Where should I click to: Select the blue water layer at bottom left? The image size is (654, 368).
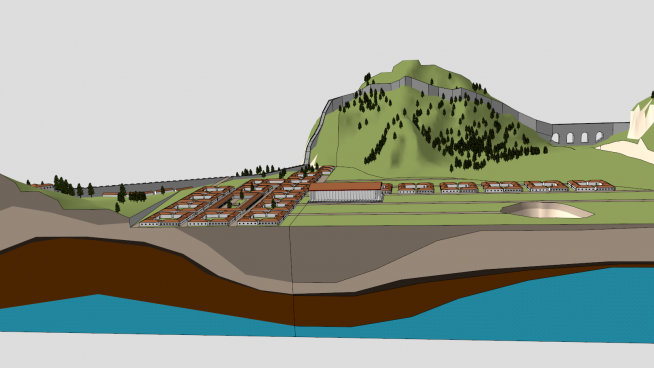coord(125,315)
